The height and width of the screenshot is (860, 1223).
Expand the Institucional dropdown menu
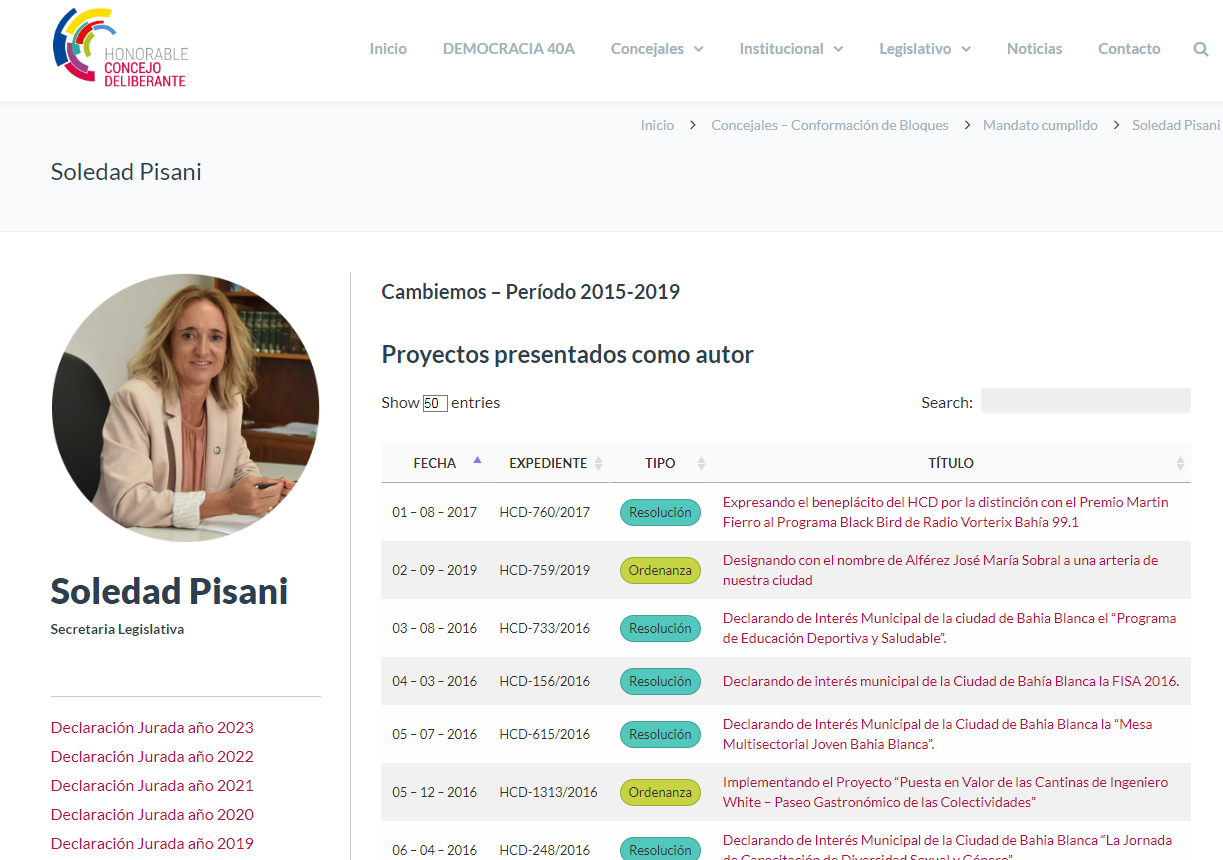(791, 49)
